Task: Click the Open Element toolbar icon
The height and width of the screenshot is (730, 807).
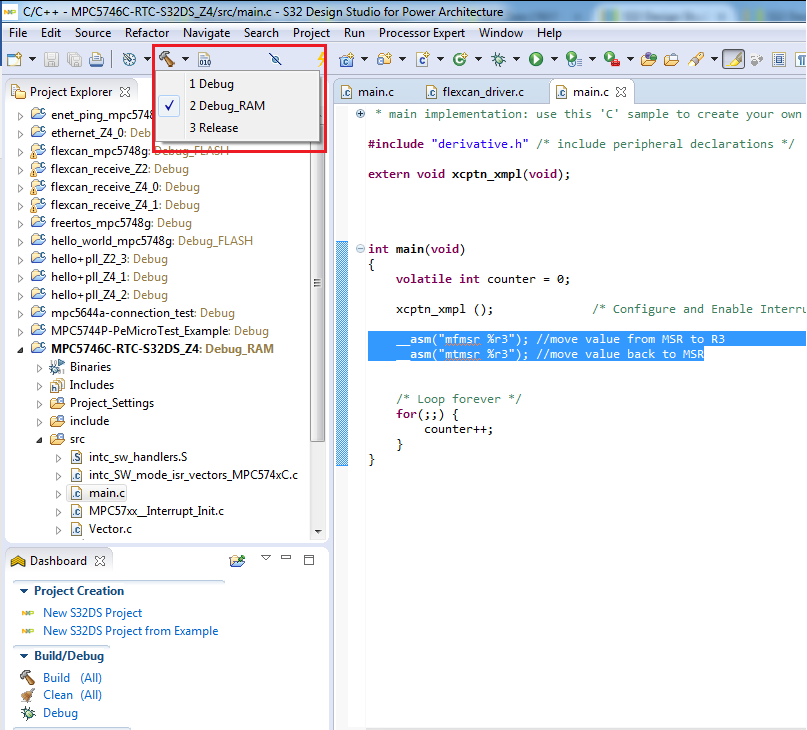Action: (x=648, y=60)
